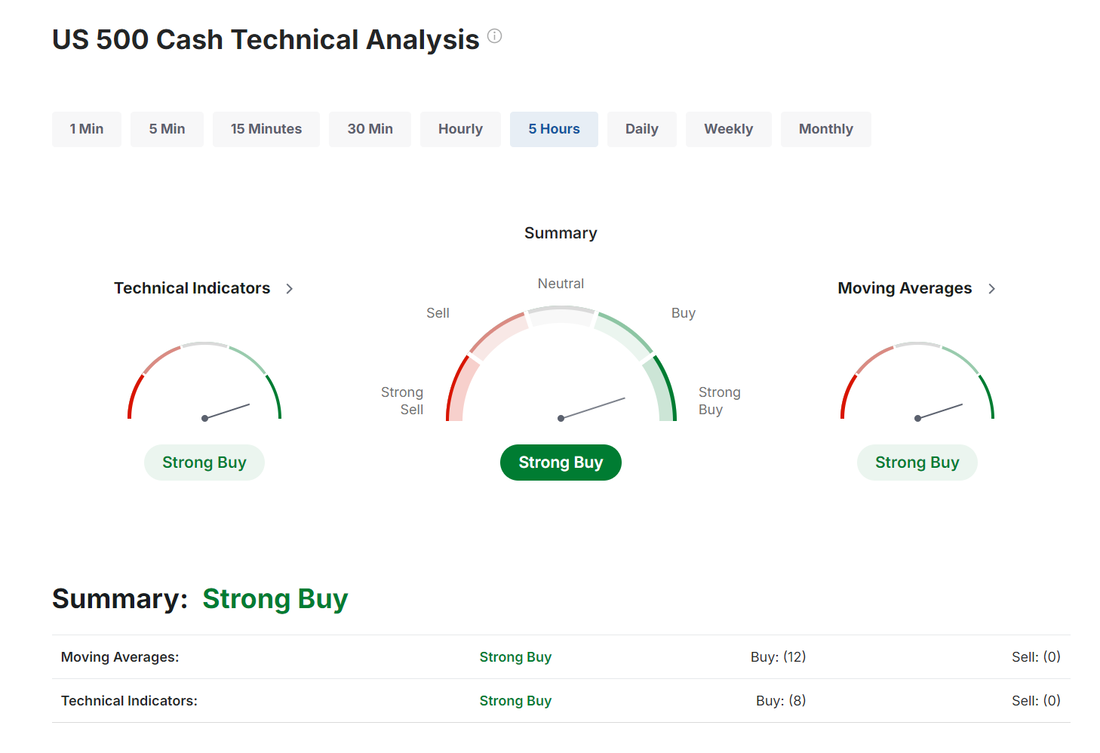Click the Strong Buy label right of Summary gauge
Image resolution: width=1100 pixels, height=753 pixels.
click(719, 401)
